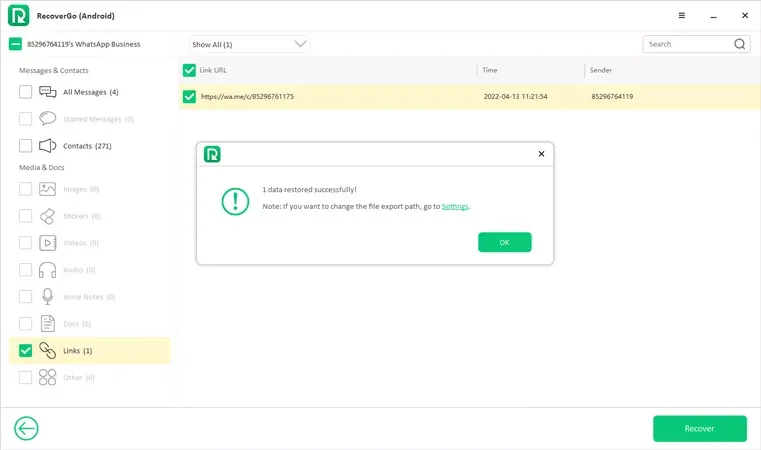Click the RecoverGo logo in dialog header

tap(212, 154)
